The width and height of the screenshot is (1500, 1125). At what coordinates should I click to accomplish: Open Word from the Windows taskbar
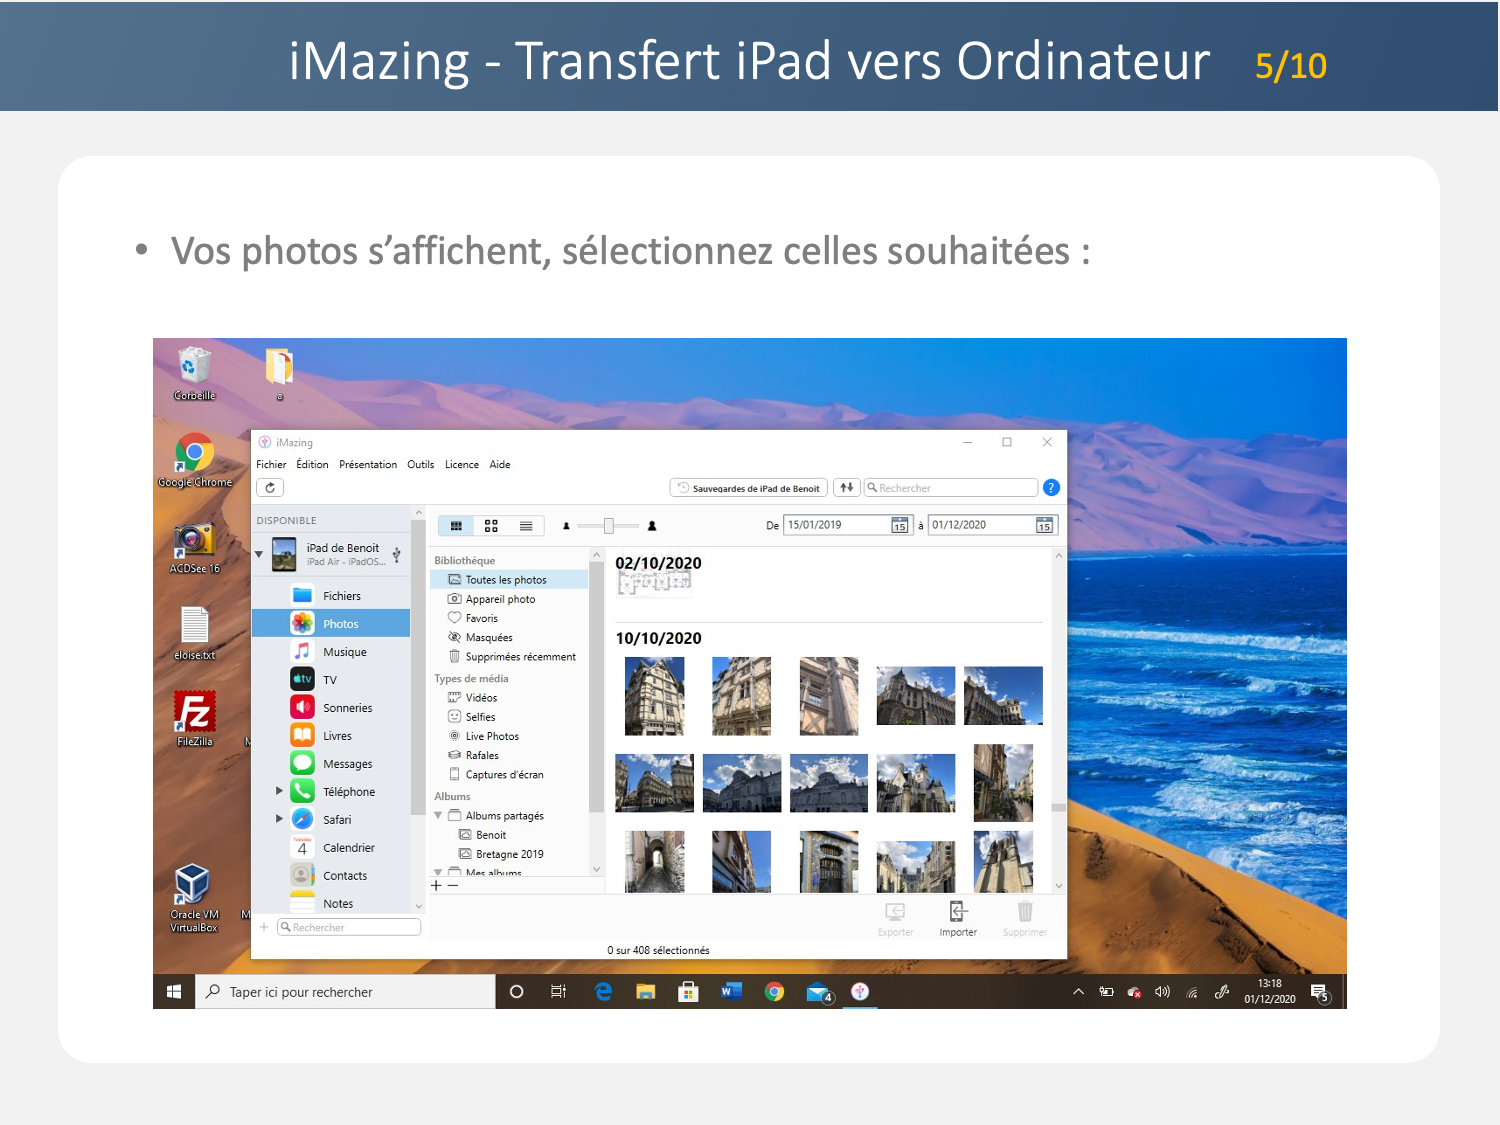tap(731, 992)
